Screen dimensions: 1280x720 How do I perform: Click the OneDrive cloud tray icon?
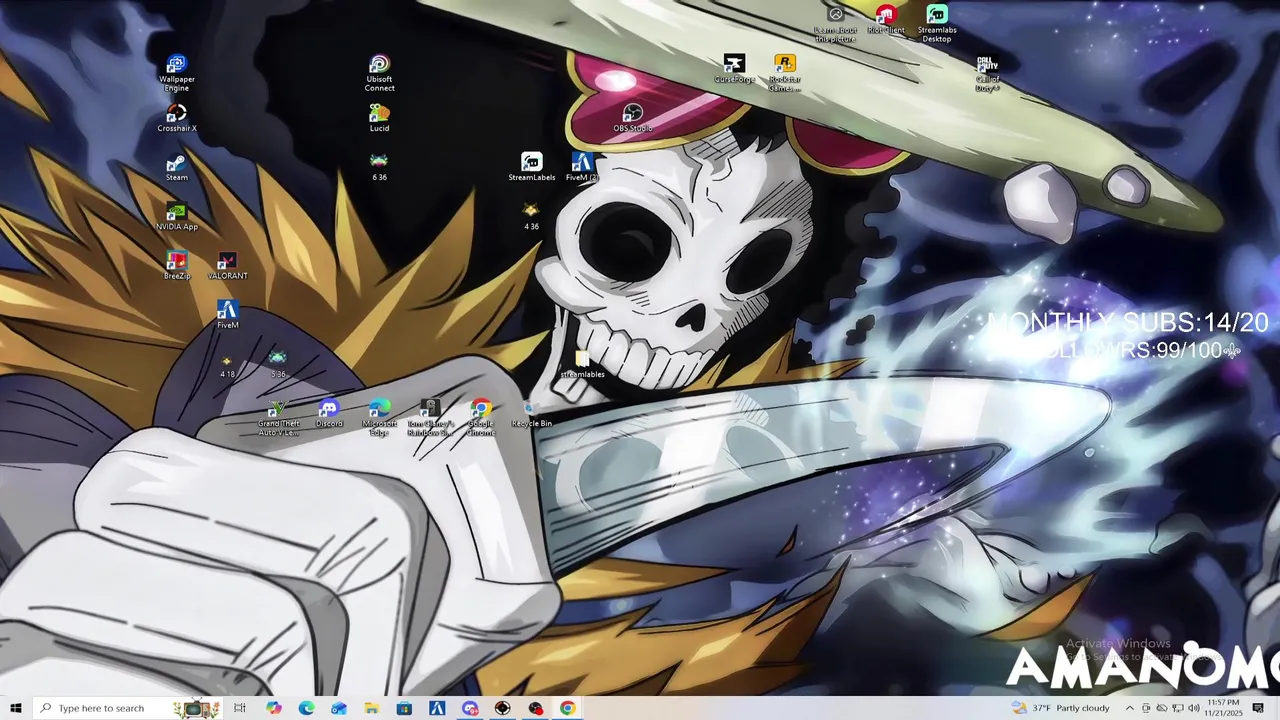tap(1162, 708)
